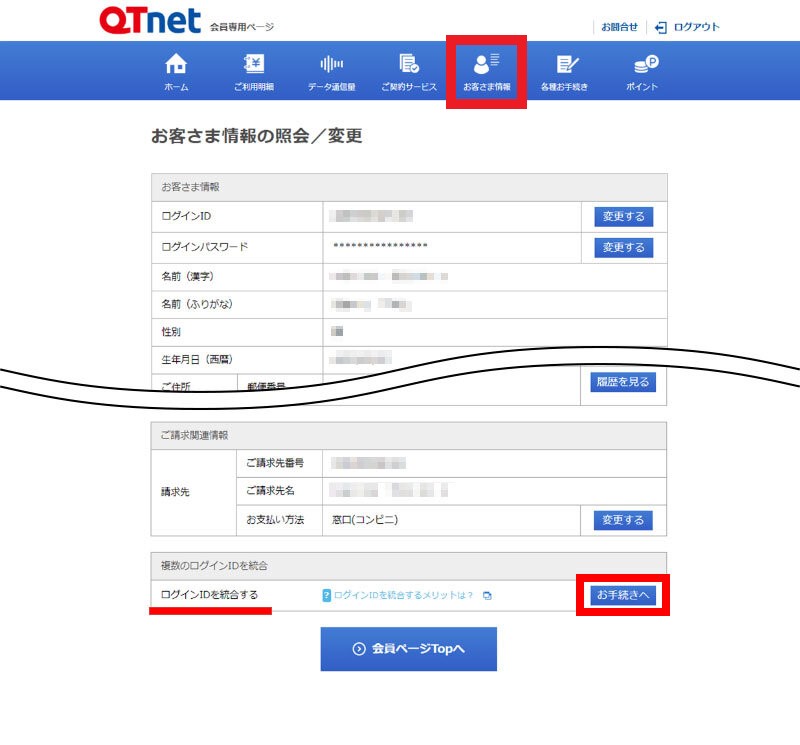Open ご利用明細 billing statement icon
The width and height of the screenshot is (800, 745).
(254, 65)
